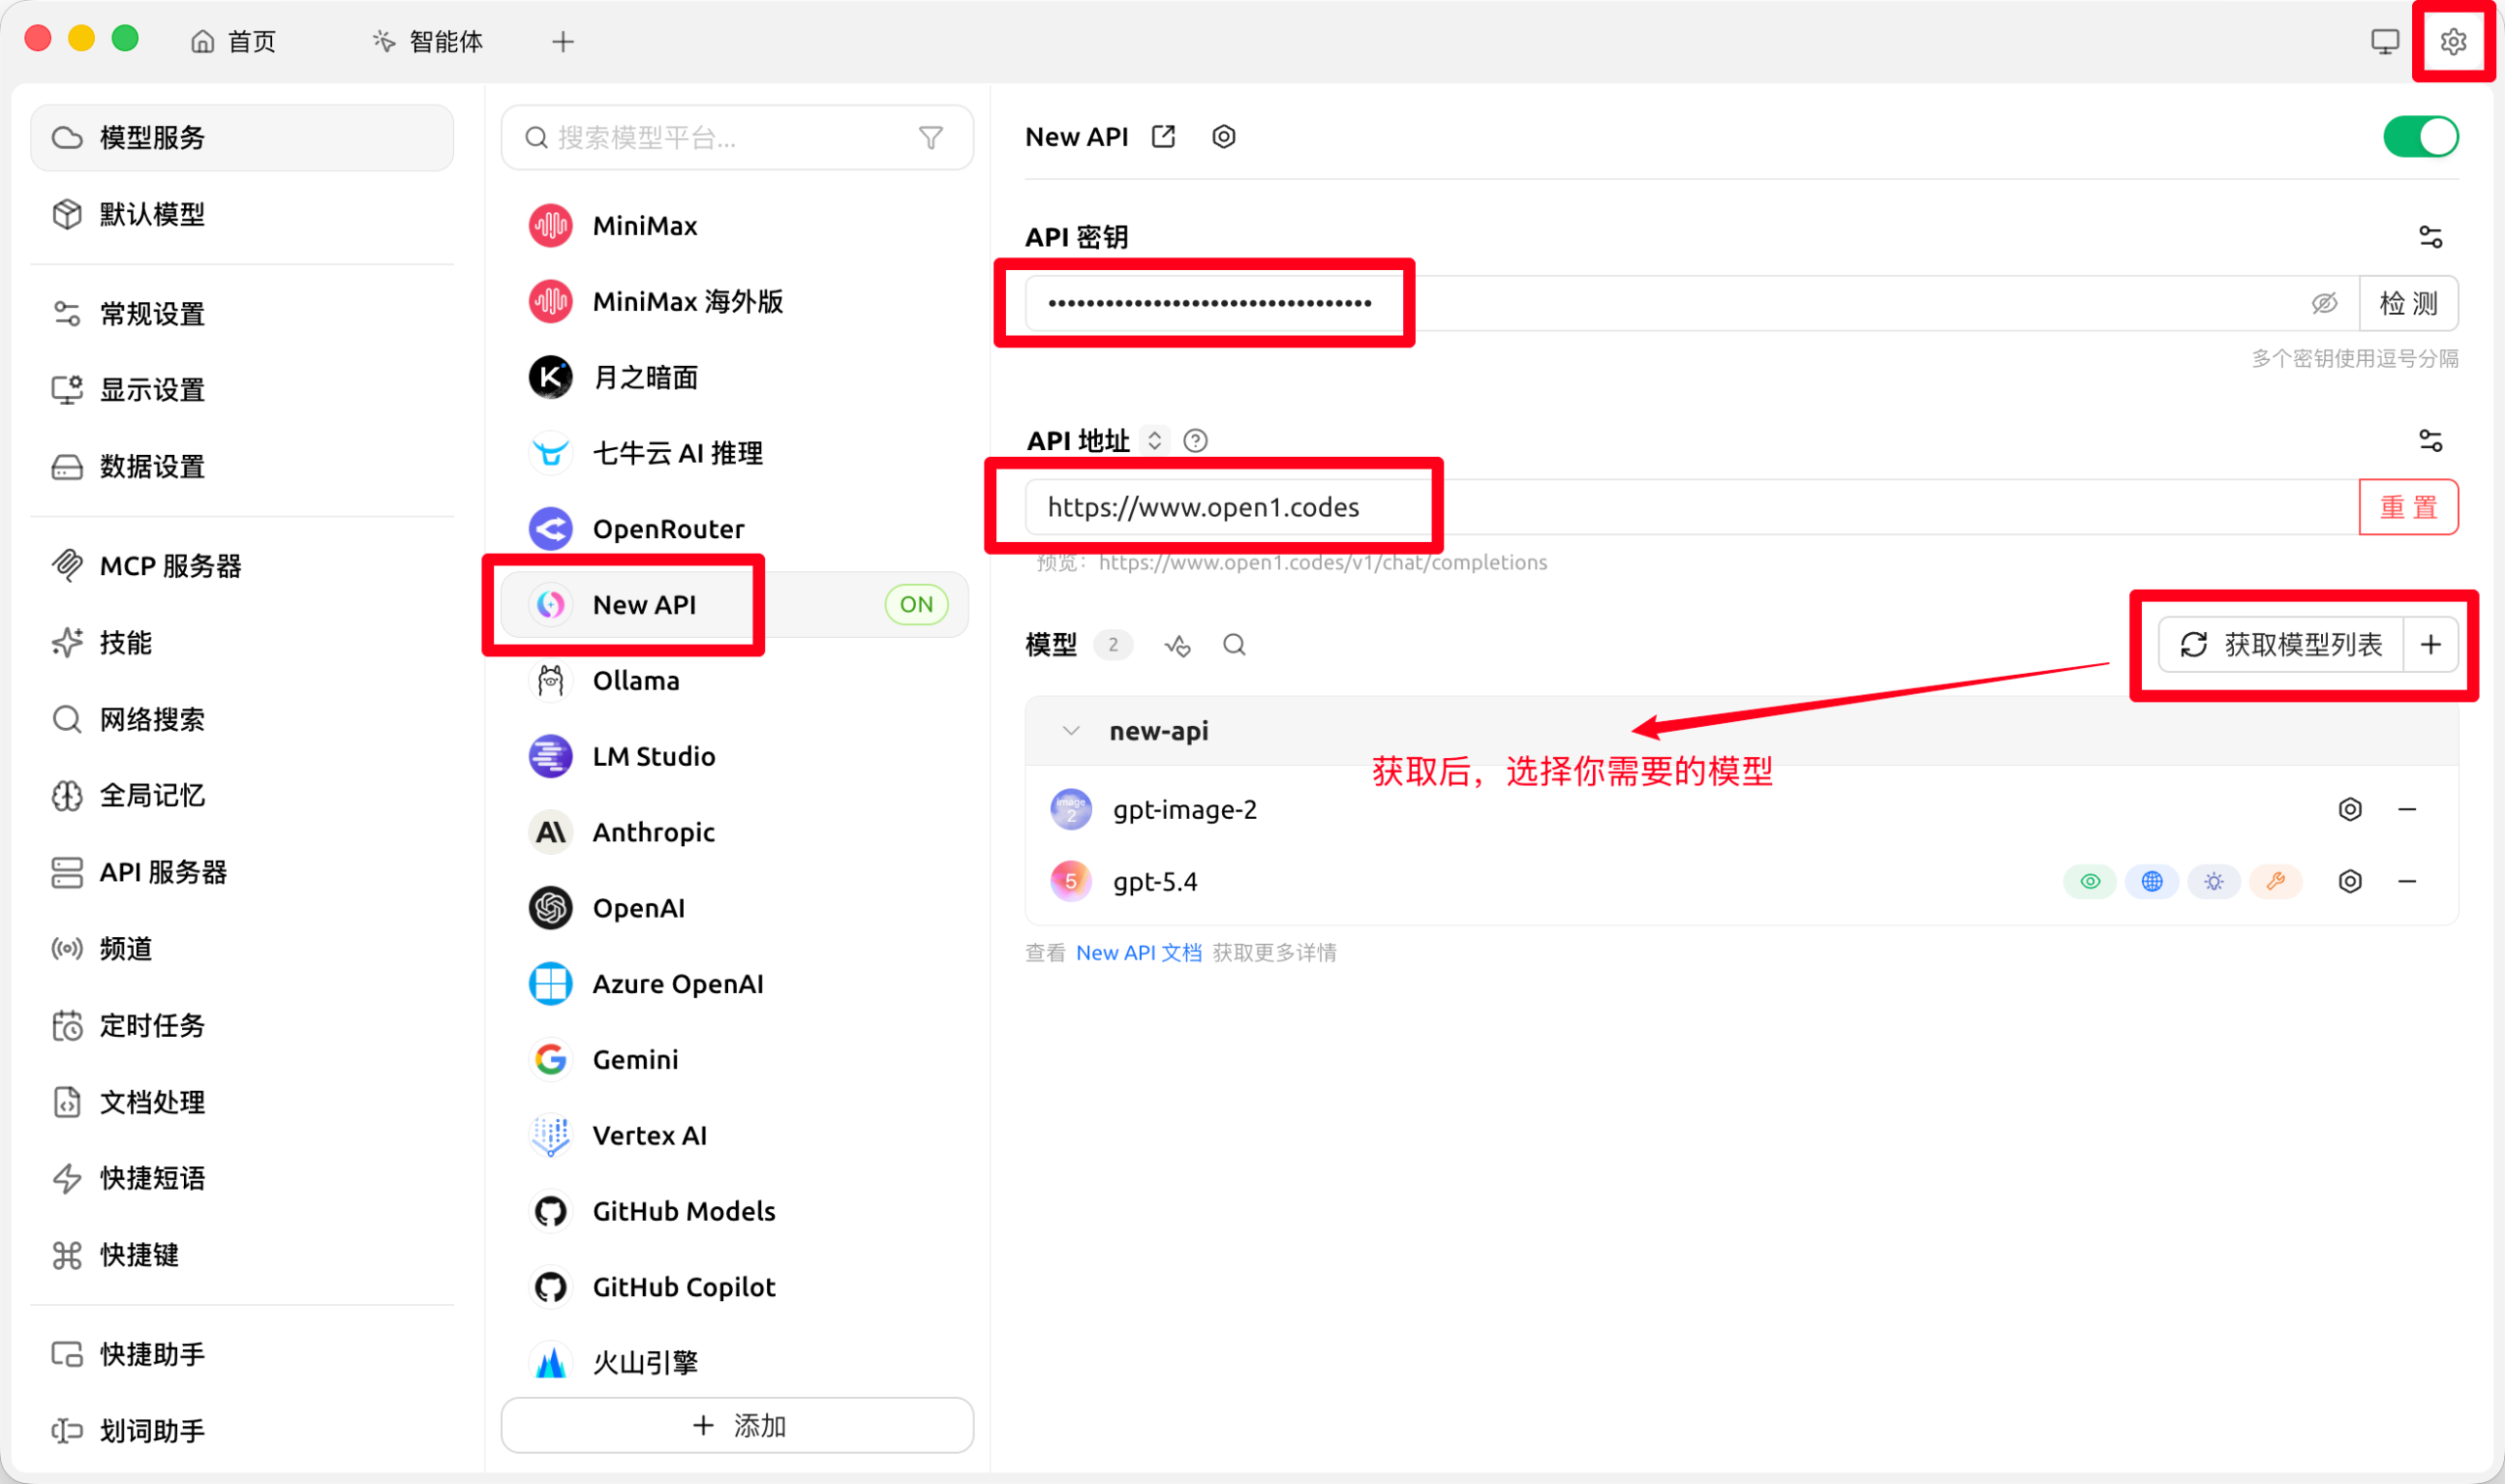Open API address type selector arrows
This screenshot has height=1484, width=2505.
click(x=1154, y=440)
